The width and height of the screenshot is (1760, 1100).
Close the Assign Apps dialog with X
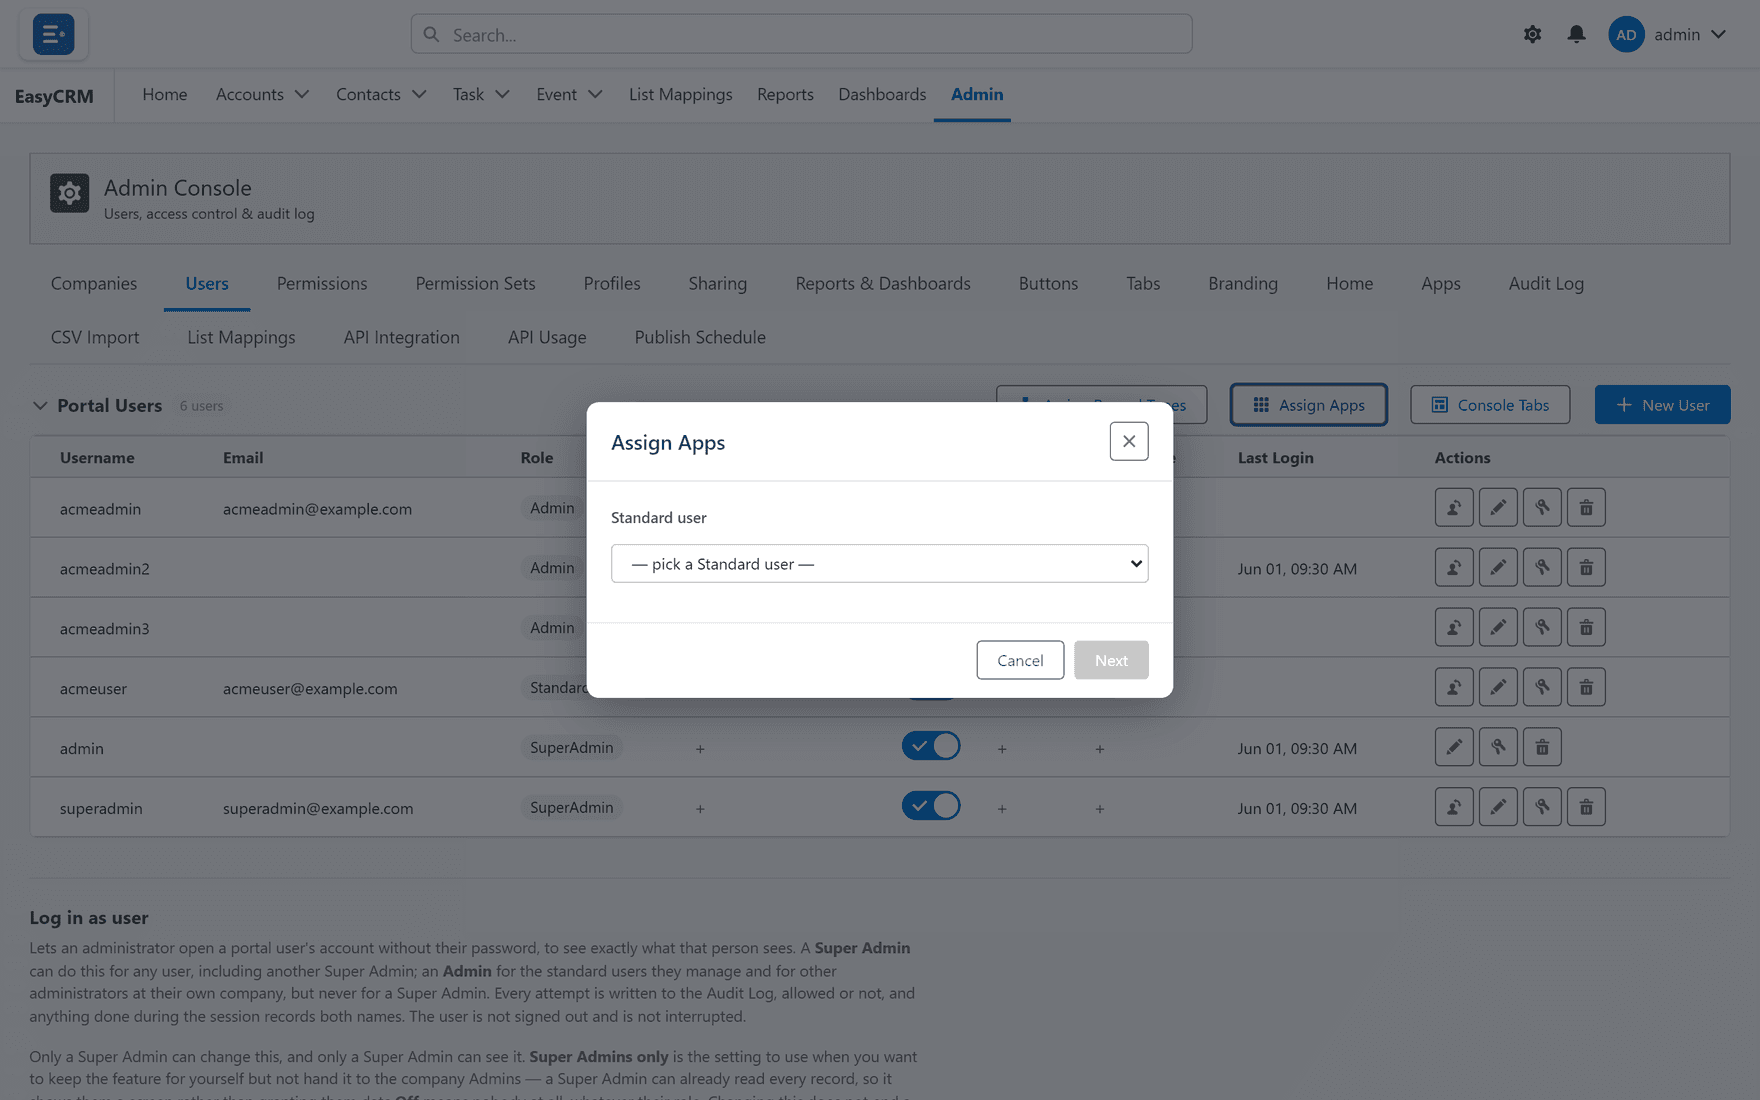1129,441
